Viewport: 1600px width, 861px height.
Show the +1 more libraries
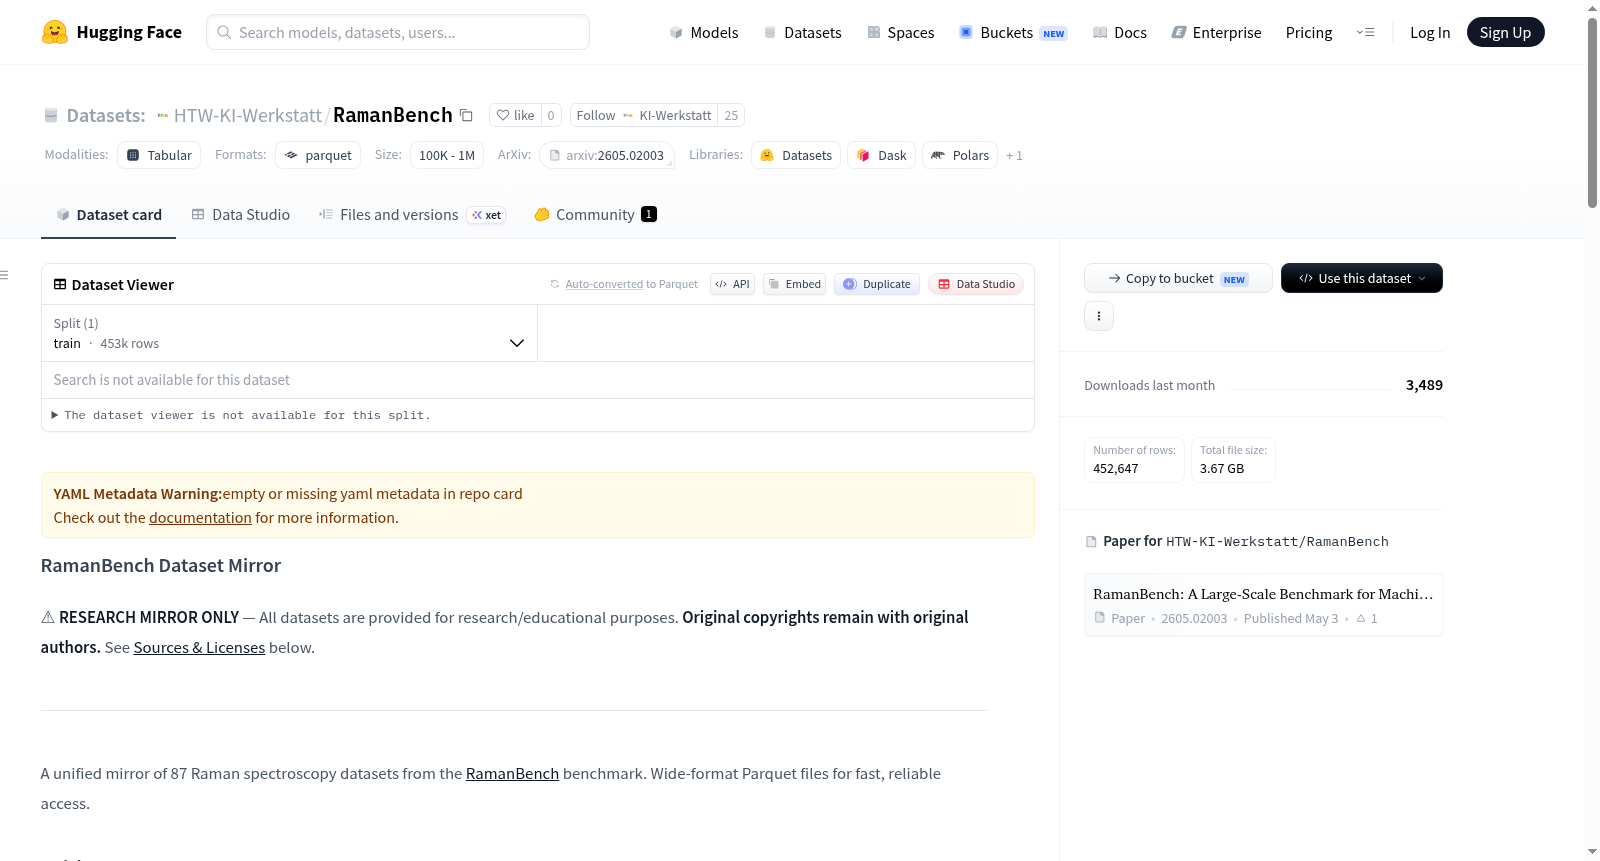(1014, 155)
